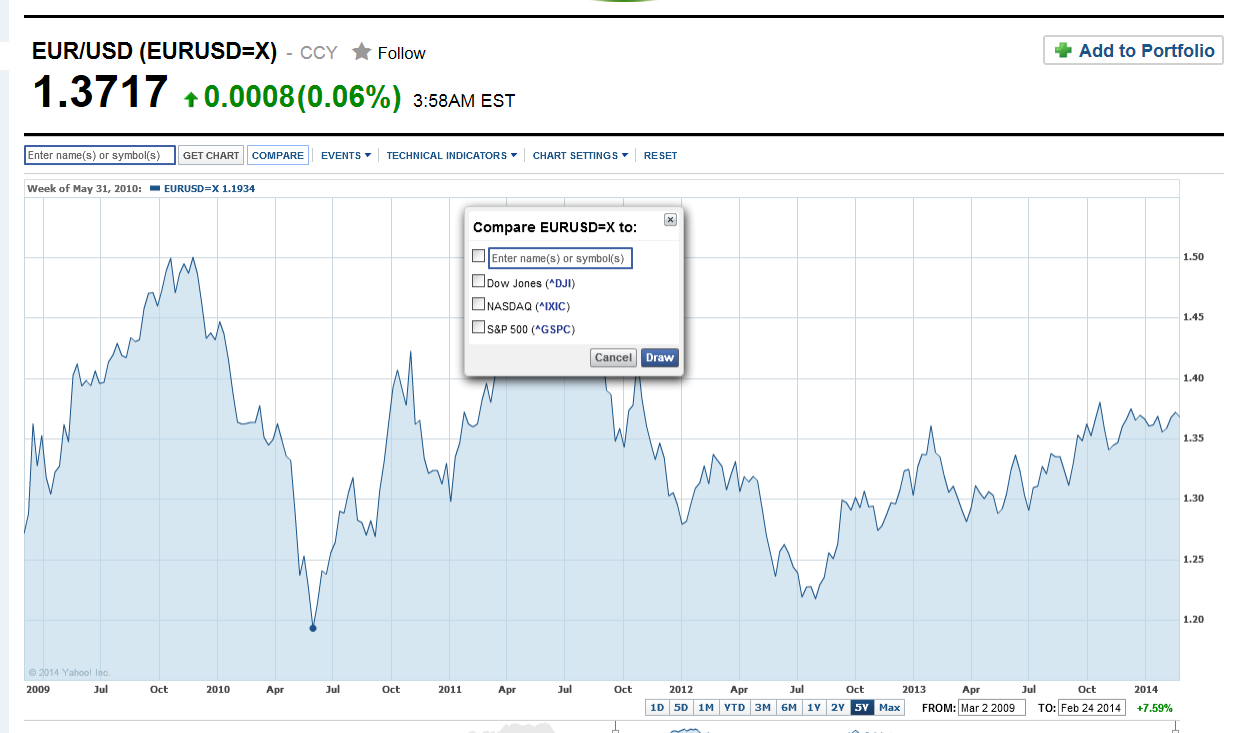Click the TO date field
Screen dimensions: 1239x733
1092,708
